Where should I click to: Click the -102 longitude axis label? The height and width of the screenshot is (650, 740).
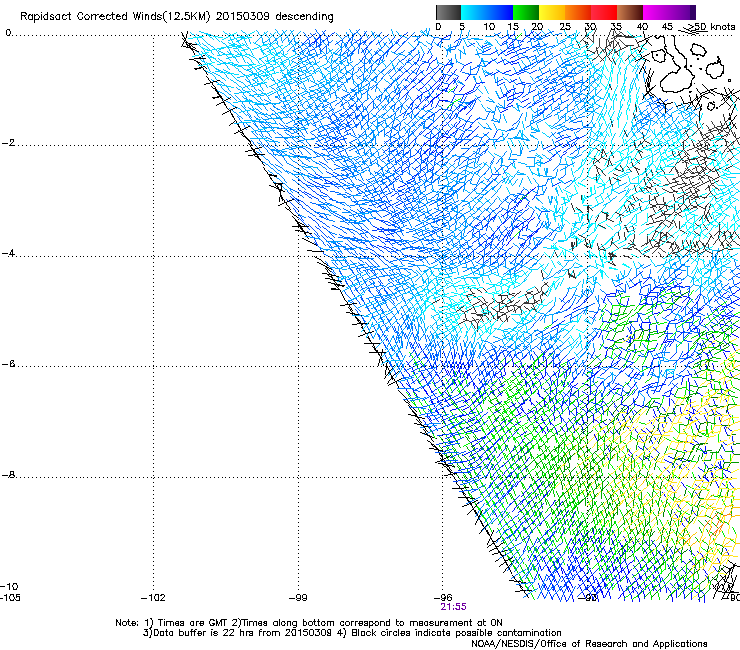(x=153, y=598)
